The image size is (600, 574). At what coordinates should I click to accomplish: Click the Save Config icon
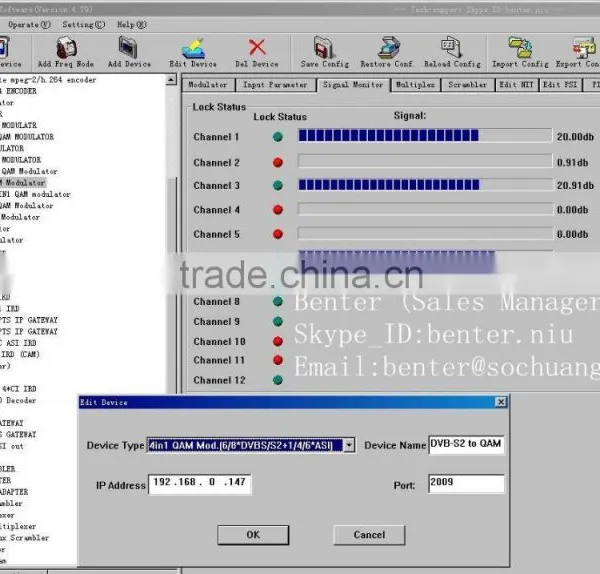324,48
